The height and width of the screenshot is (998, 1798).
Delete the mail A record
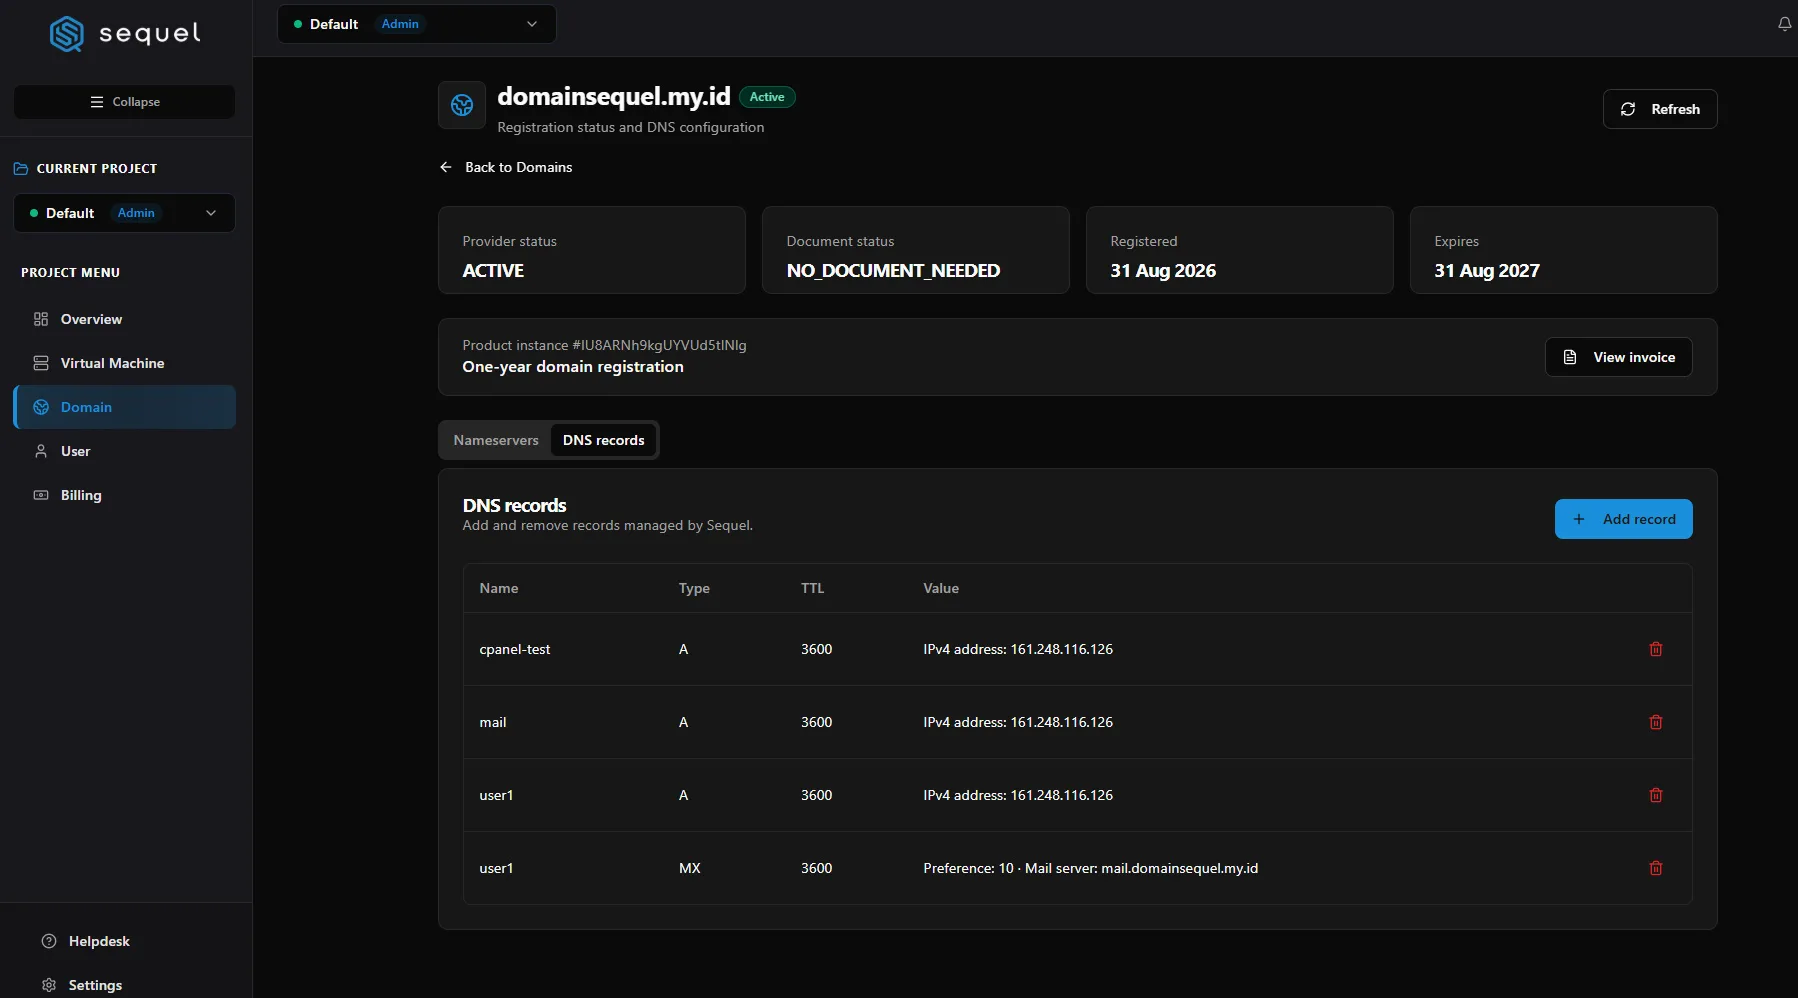click(1656, 722)
